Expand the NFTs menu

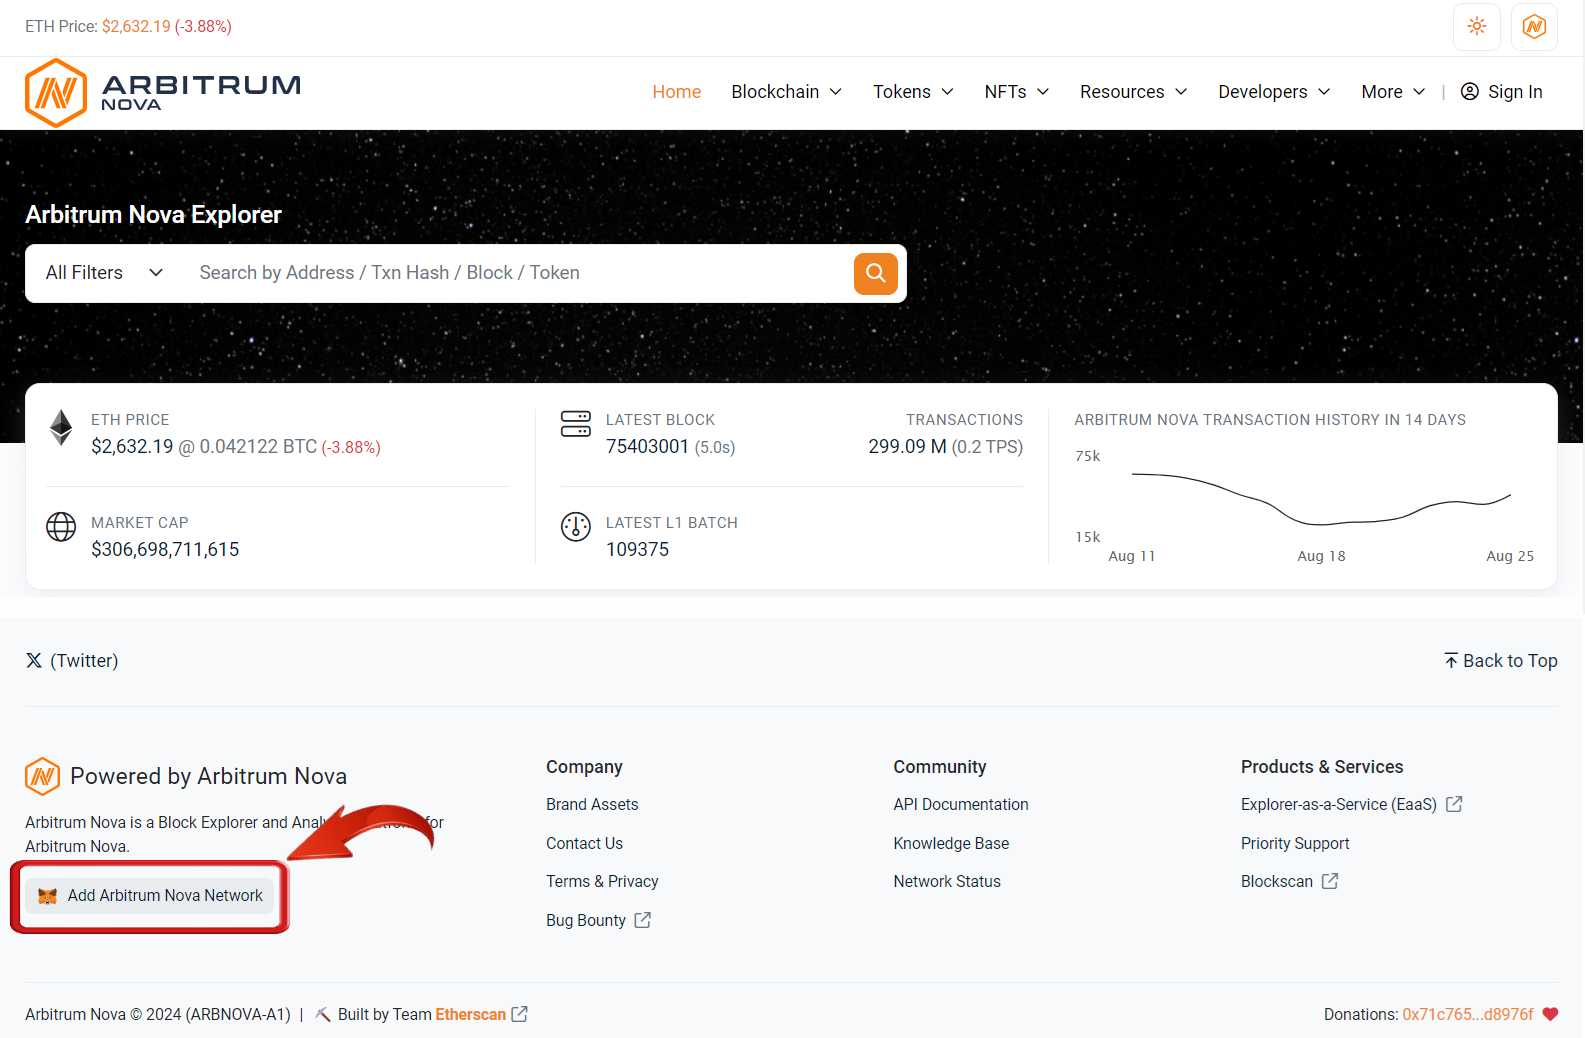[x=1017, y=91]
